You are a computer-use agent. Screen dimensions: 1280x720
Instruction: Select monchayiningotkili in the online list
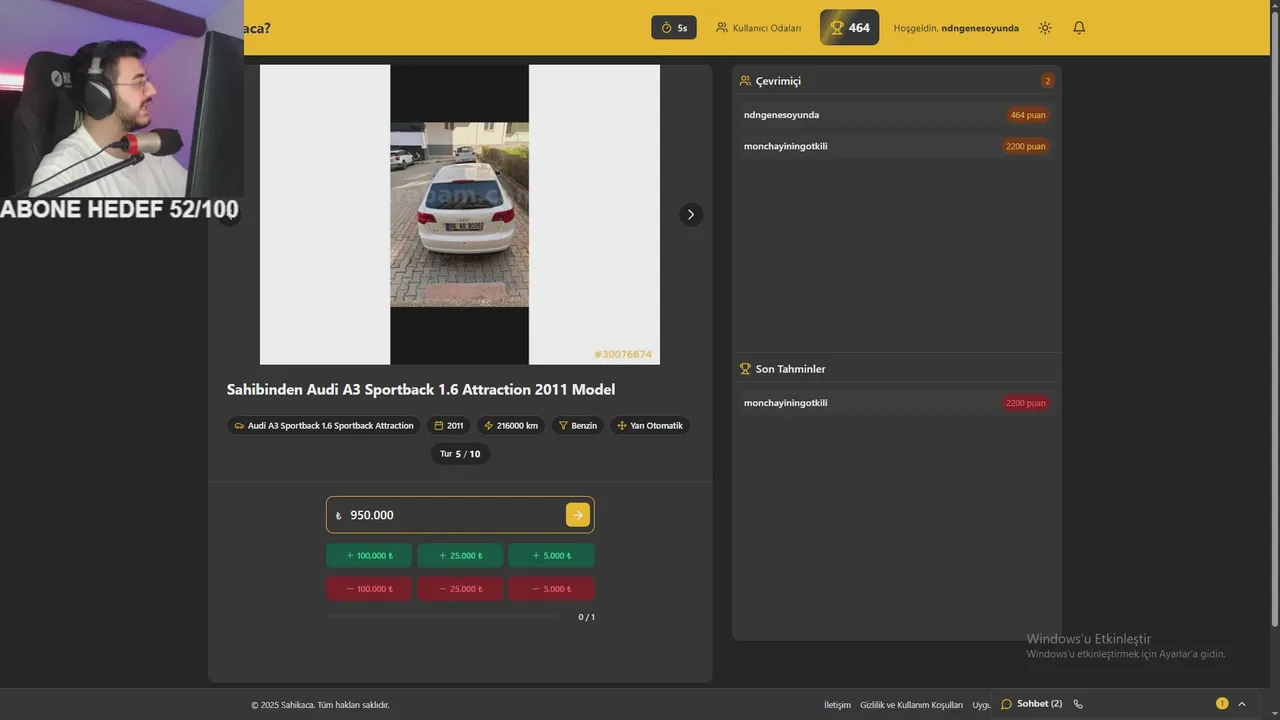coord(785,146)
